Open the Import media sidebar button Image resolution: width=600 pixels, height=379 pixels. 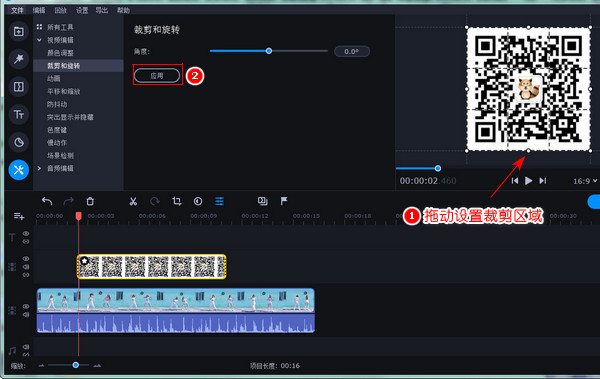tap(18, 31)
